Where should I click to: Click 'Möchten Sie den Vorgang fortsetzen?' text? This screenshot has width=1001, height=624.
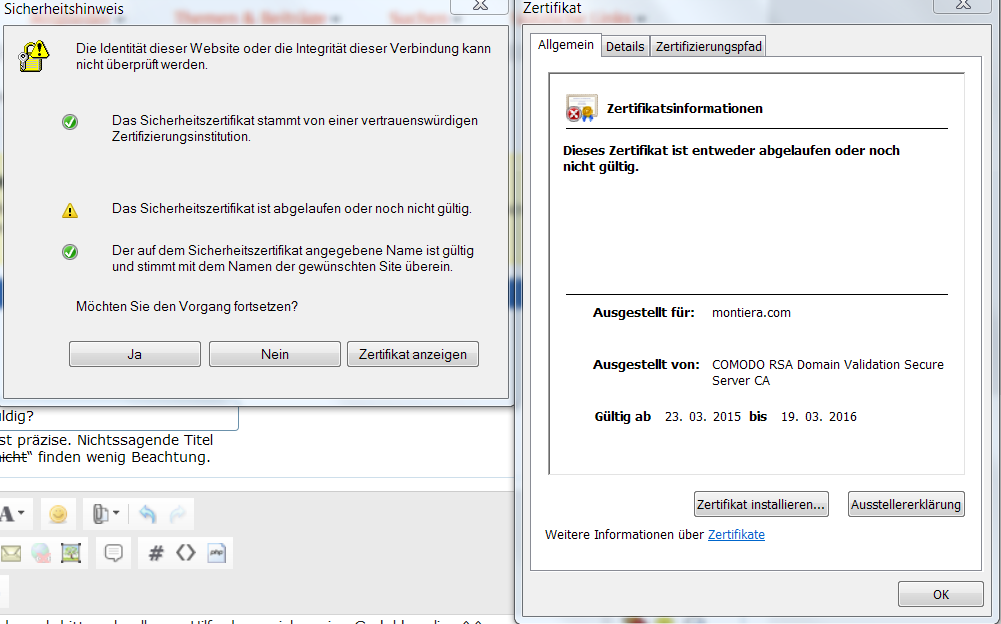pos(187,307)
